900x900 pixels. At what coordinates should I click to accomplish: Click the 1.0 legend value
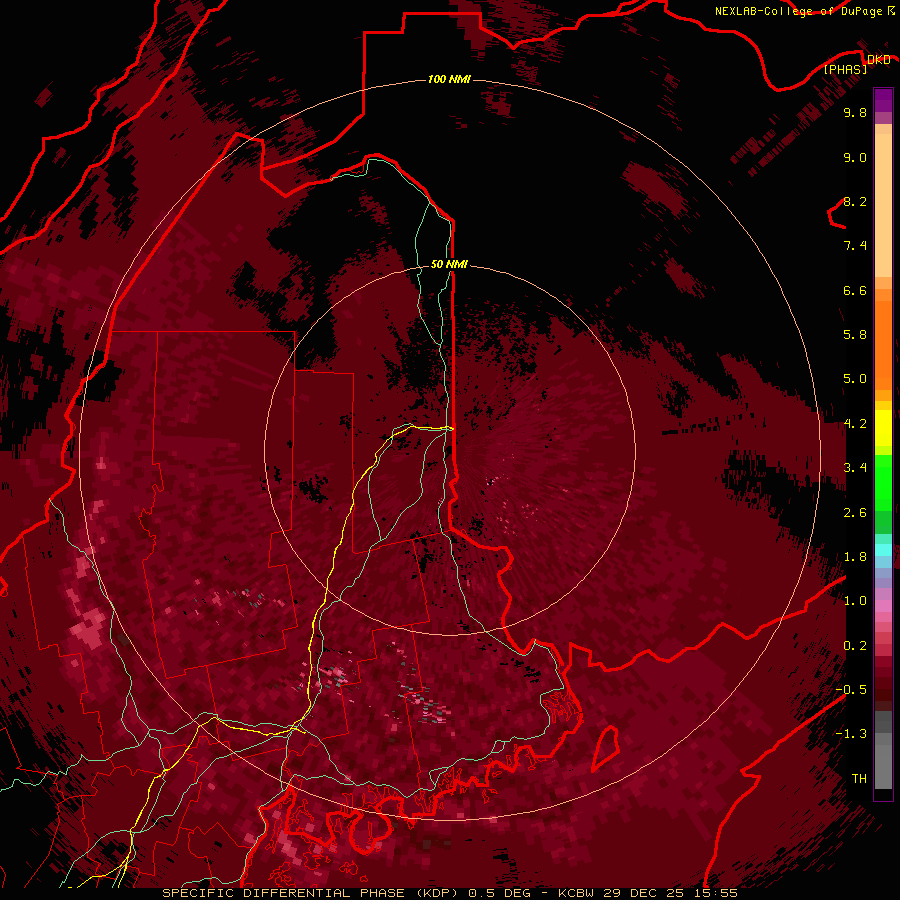pos(855,601)
